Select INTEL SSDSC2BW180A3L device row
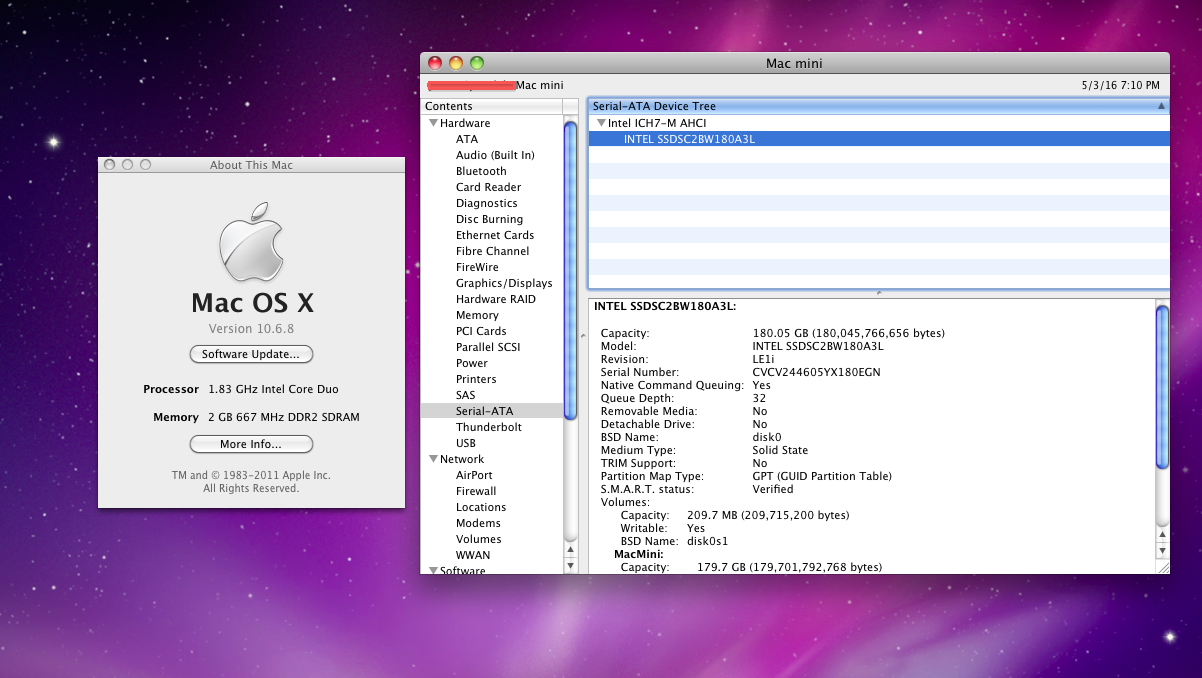 coord(879,139)
